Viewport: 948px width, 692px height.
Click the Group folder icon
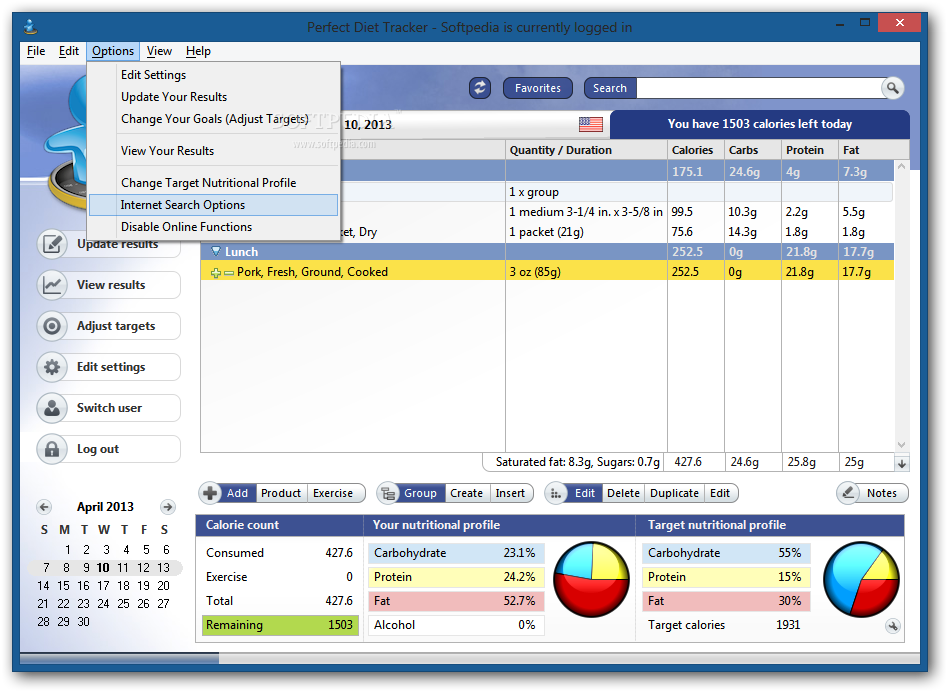388,493
